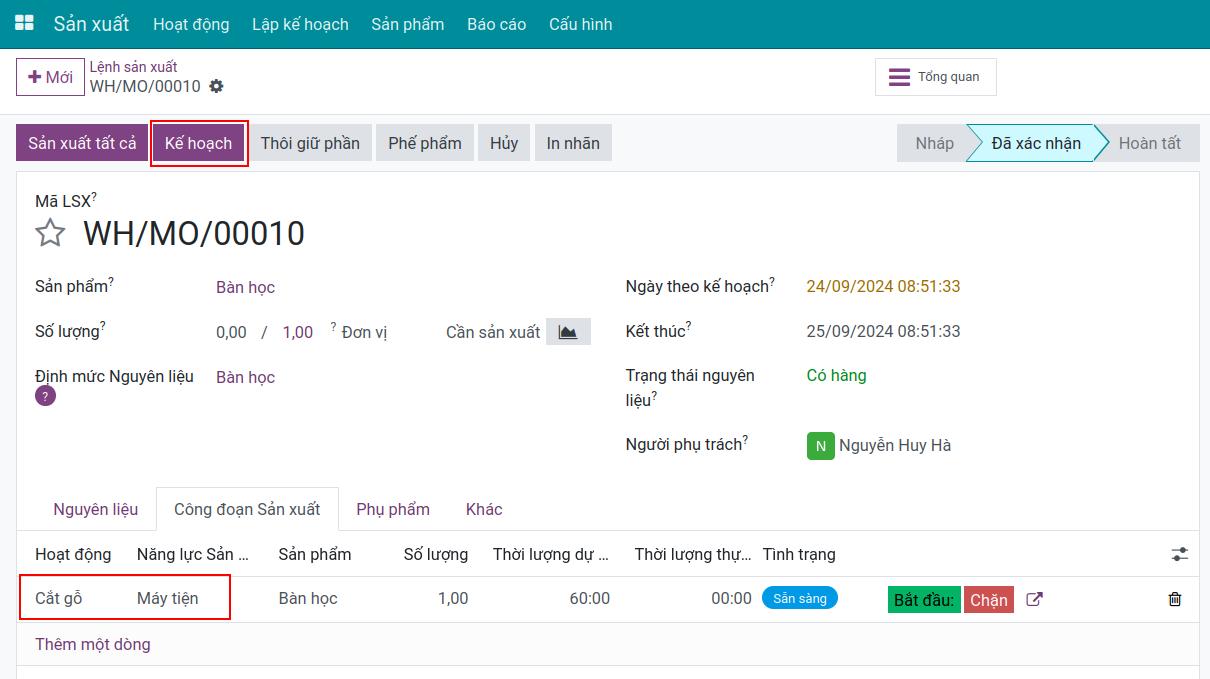Screen dimensions: 1210x679
Task: Click the scheduled date 24/09/2024 08:51:33
Action: click(x=883, y=286)
